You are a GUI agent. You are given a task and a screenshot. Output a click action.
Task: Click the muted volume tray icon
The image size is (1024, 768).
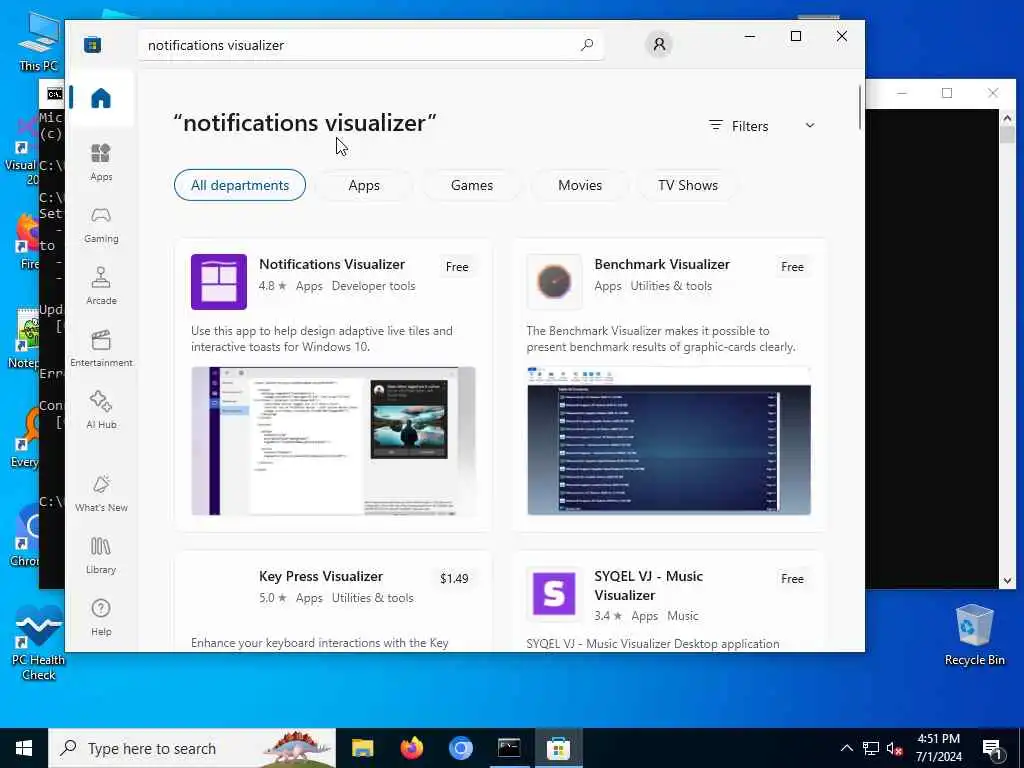pyautogui.click(x=894, y=748)
